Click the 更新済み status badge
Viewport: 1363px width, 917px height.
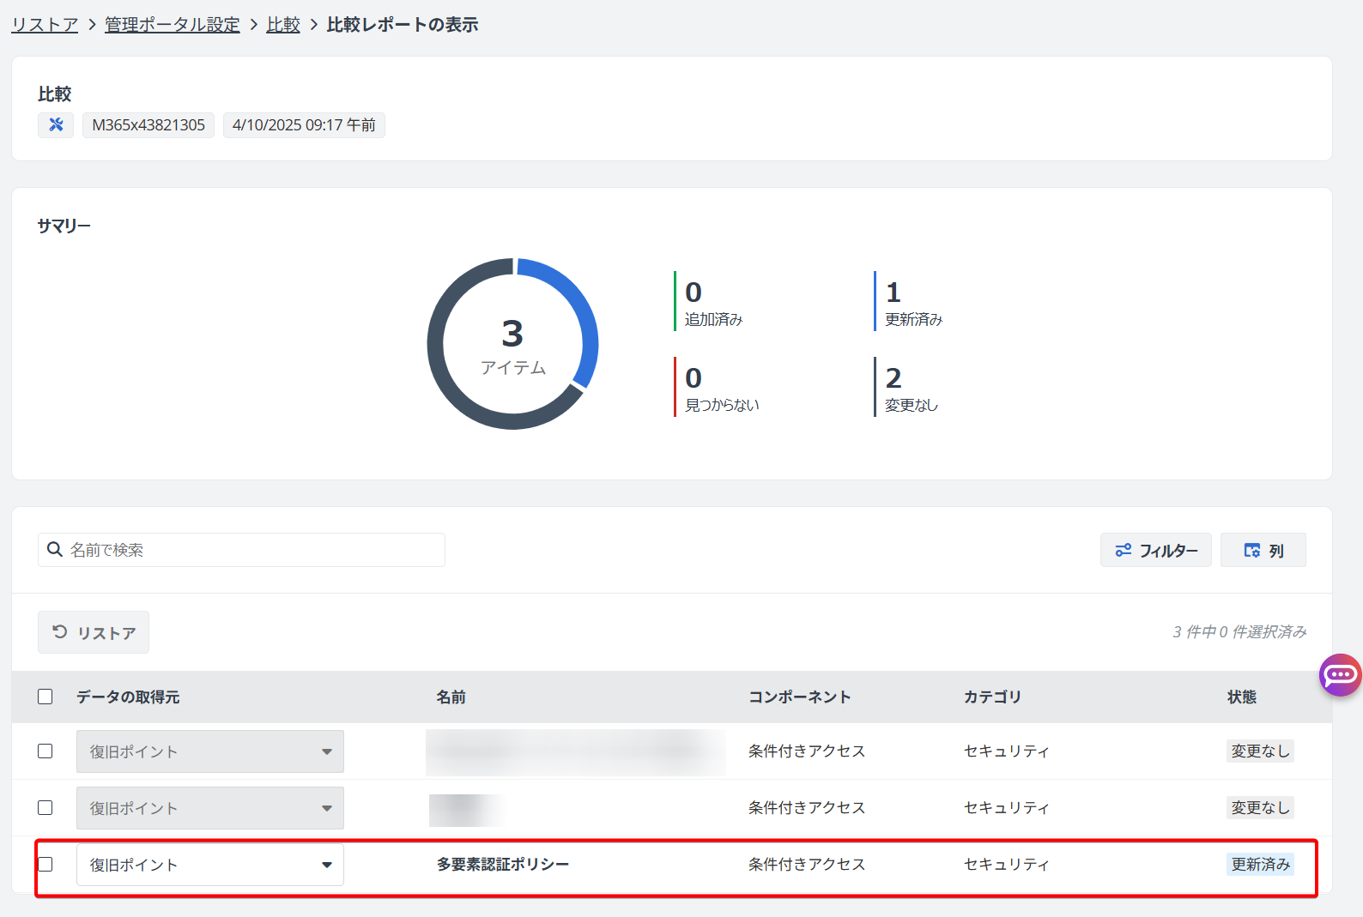pyautogui.click(x=1260, y=864)
